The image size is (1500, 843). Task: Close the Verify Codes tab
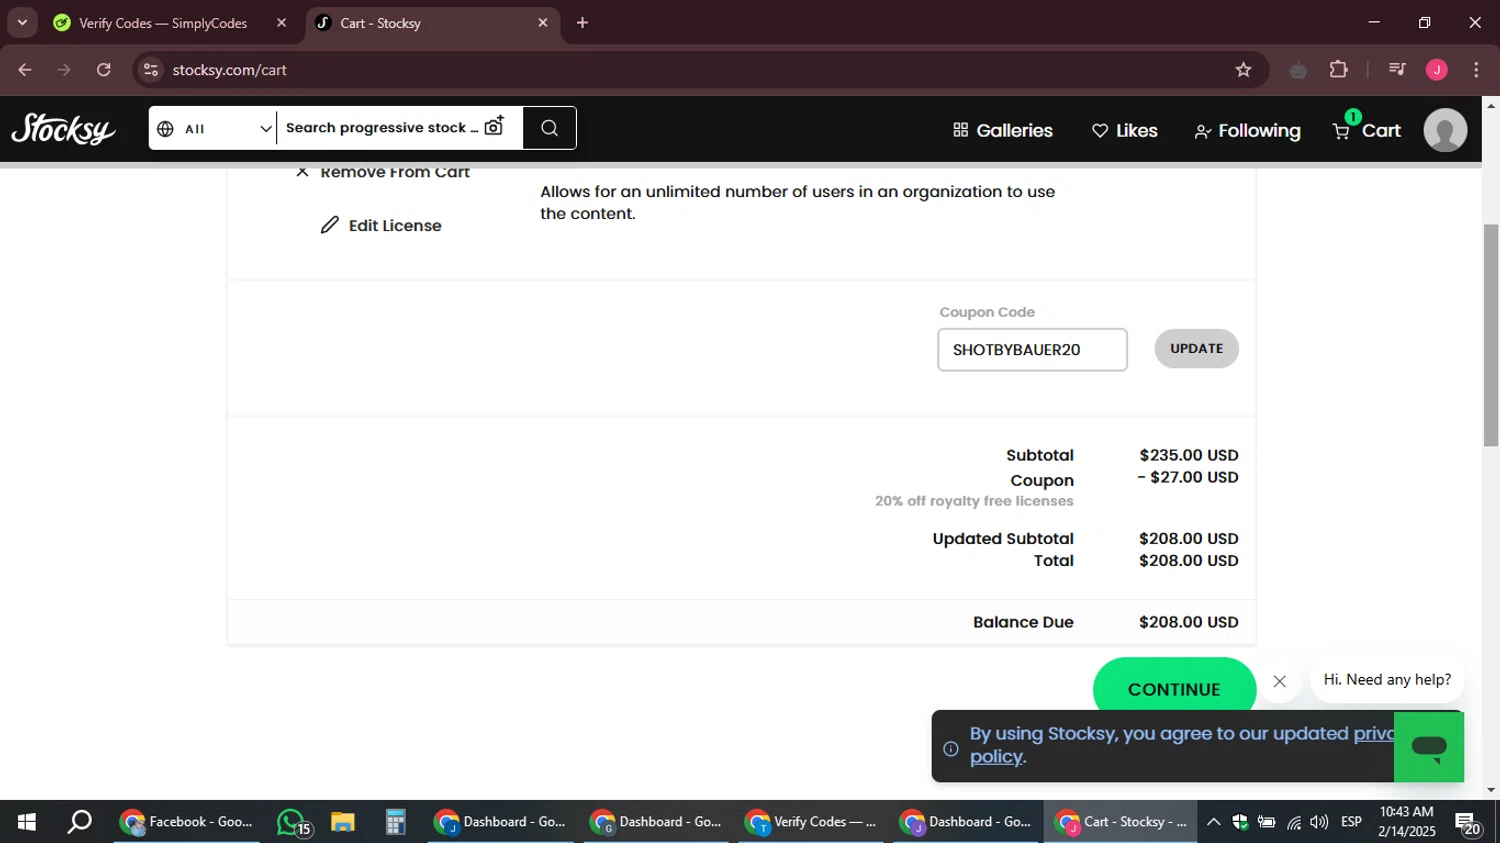(x=281, y=23)
